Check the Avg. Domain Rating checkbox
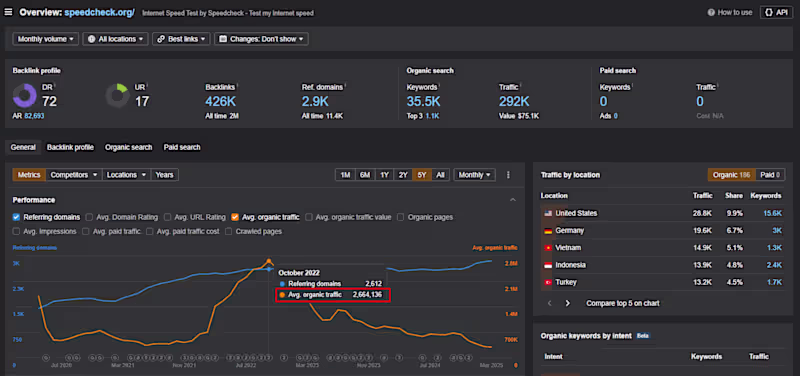Screen dimensions: 800x376 coord(89,217)
